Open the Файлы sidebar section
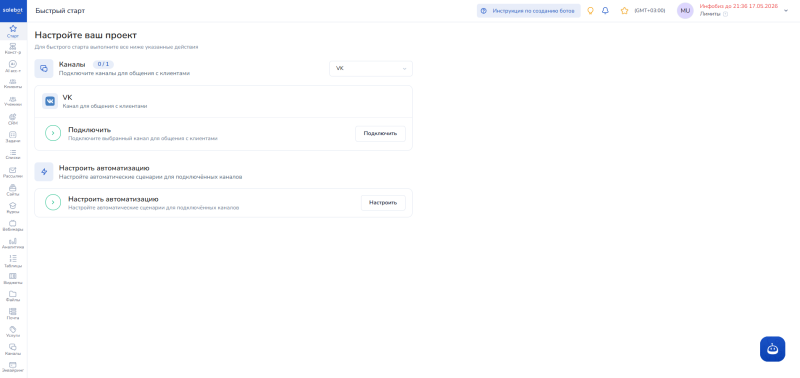 [13, 296]
